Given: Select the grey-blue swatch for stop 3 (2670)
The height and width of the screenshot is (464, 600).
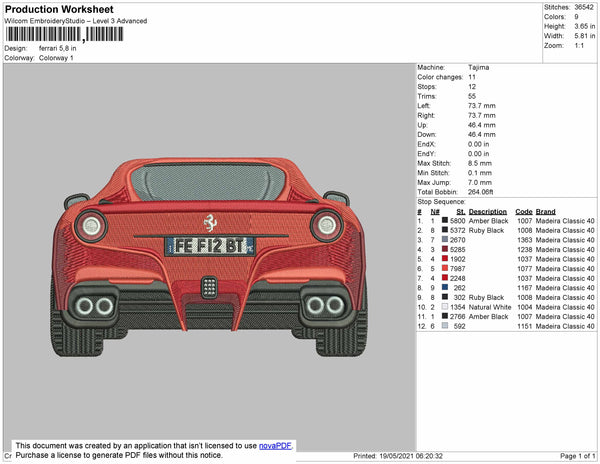Looking at the screenshot, I should pos(445,239).
